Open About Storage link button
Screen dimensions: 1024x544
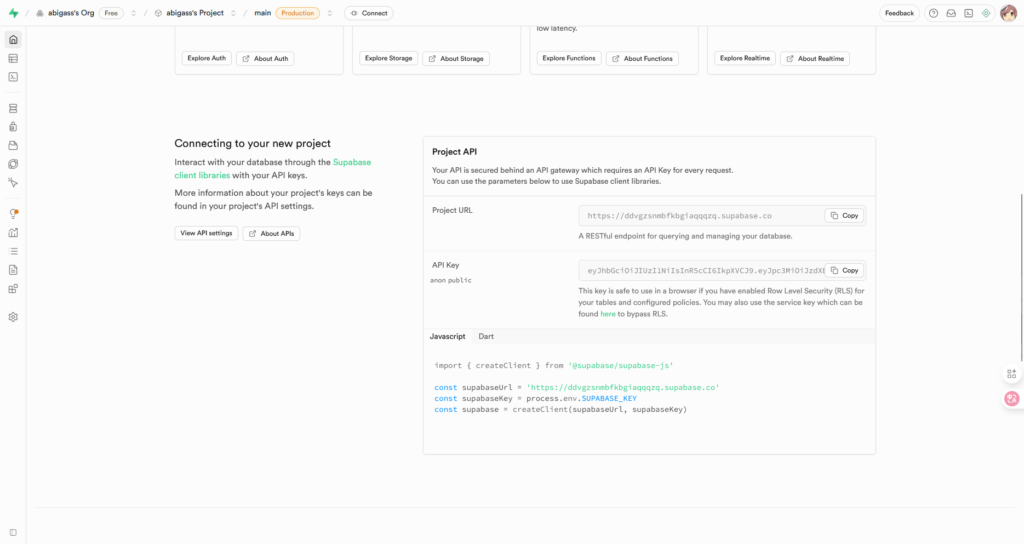tap(456, 59)
